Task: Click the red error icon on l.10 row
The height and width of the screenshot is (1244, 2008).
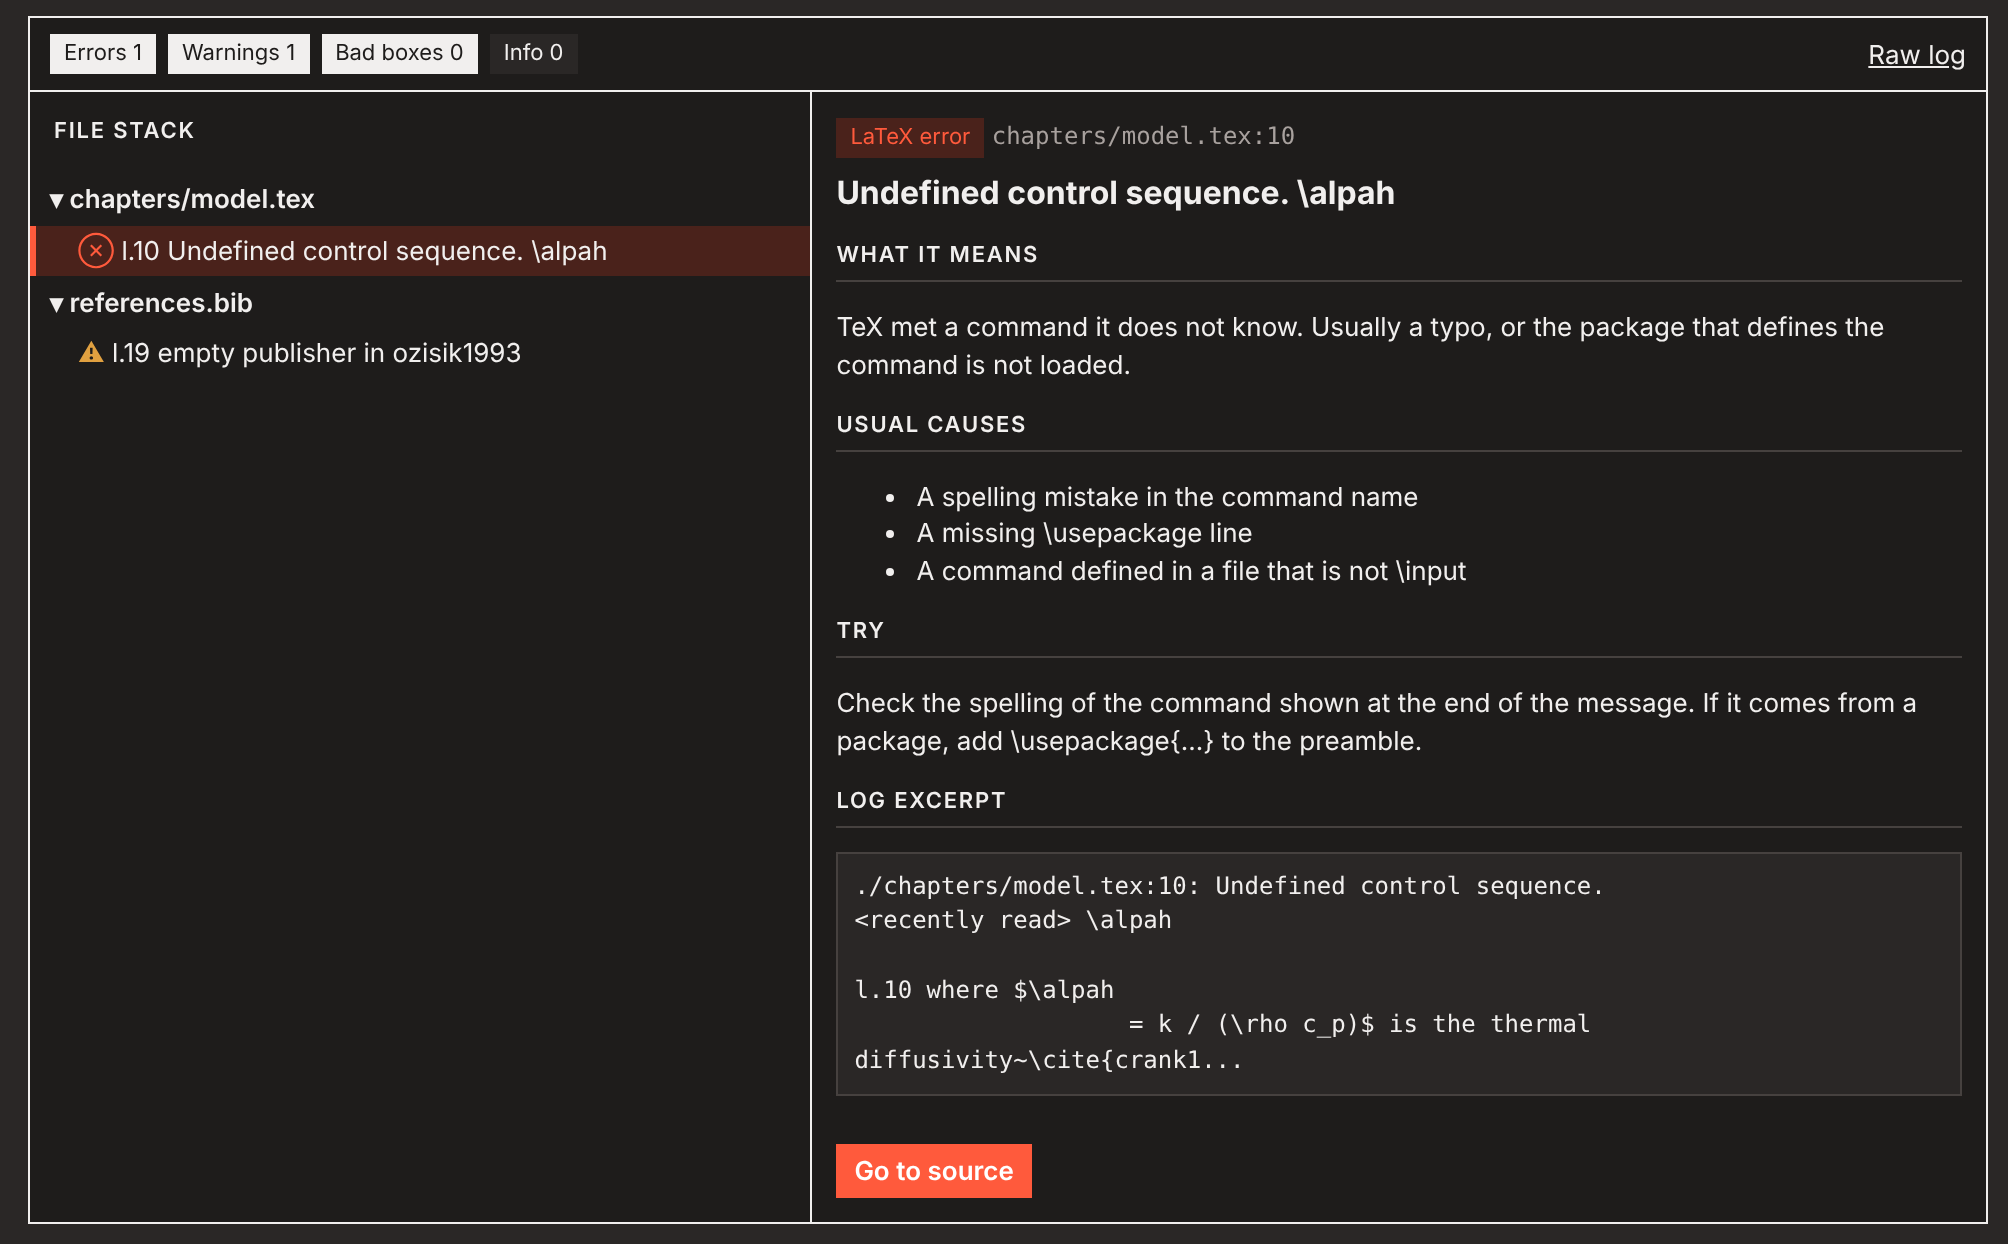Action: (x=96, y=251)
